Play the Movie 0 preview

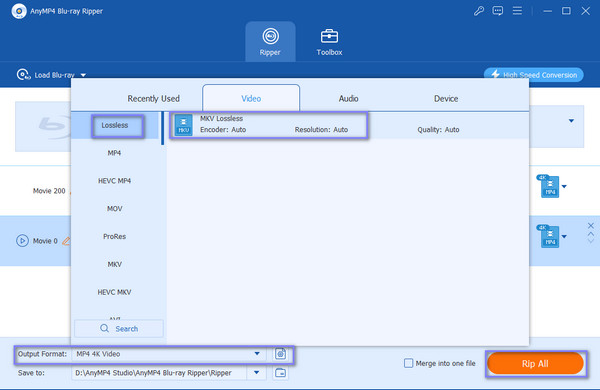(x=22, y=241)
